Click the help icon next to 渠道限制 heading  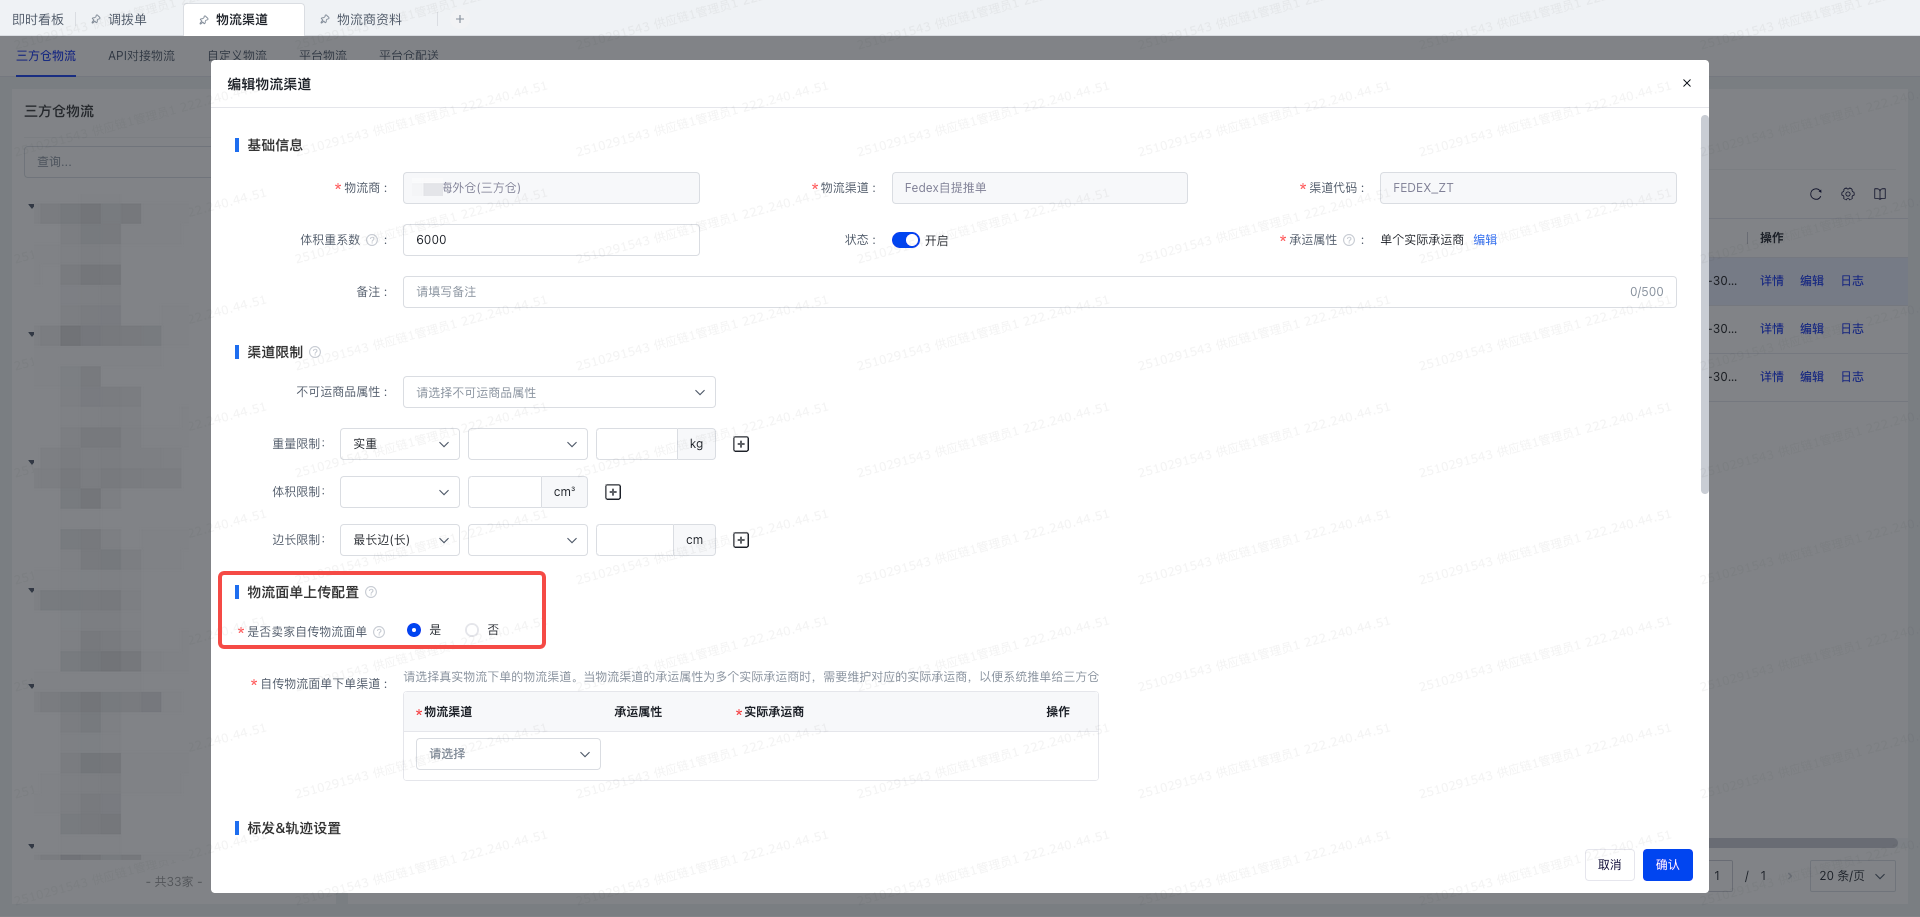[x=315, y=352]
